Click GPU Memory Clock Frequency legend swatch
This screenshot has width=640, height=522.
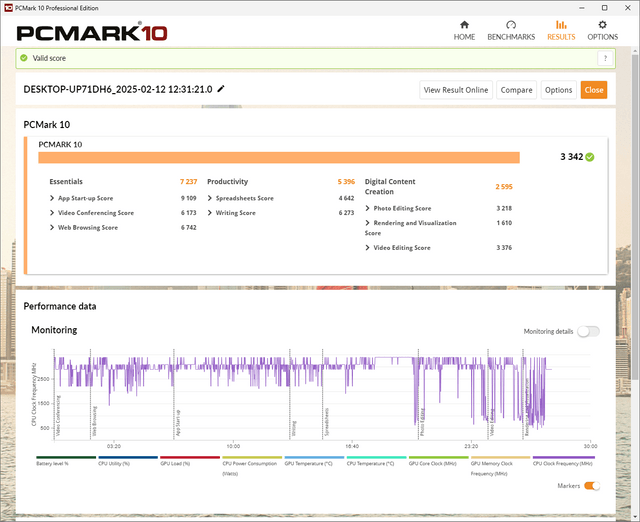(500, 458)
